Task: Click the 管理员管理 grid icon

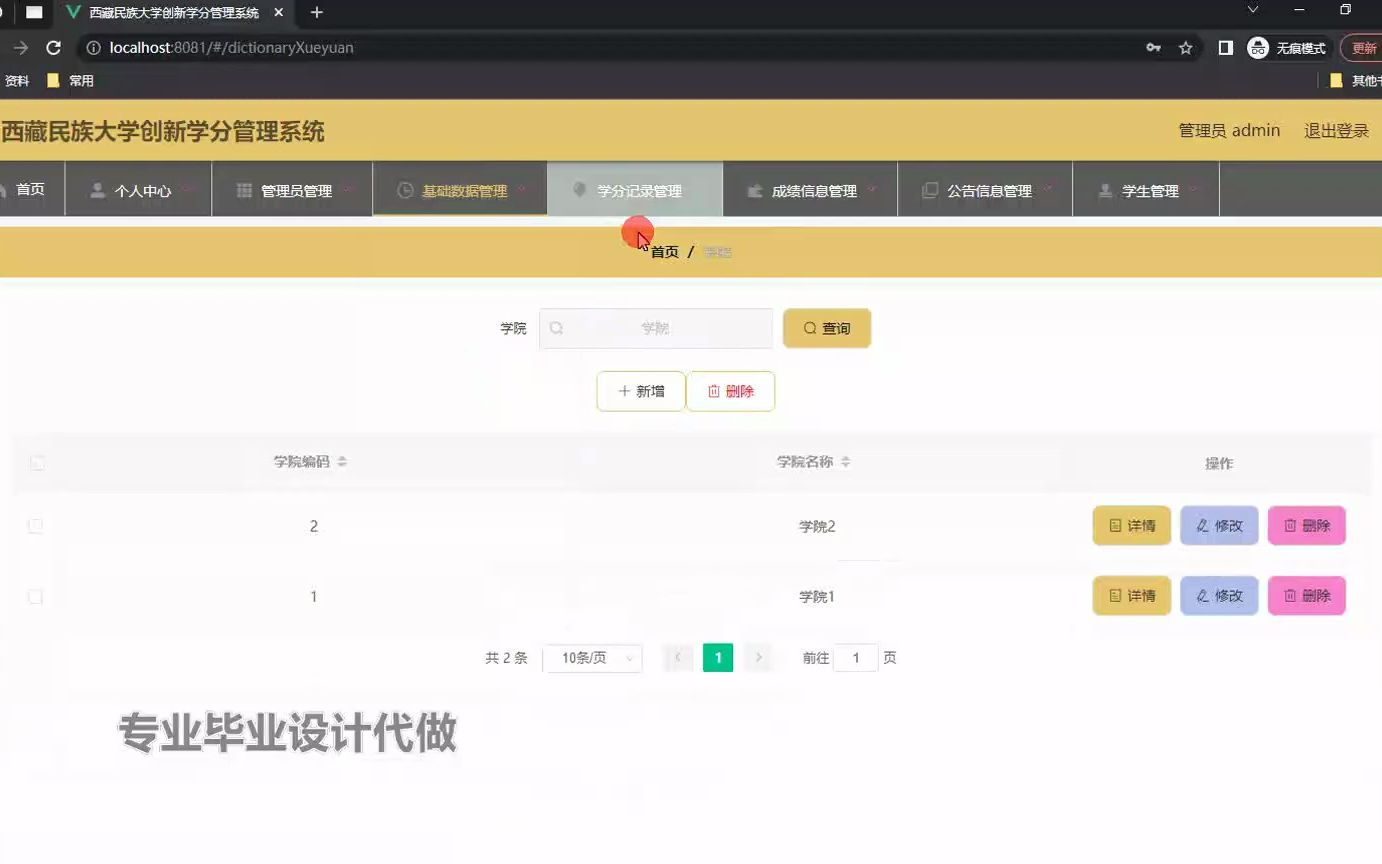Action: [x=244, y=190]
